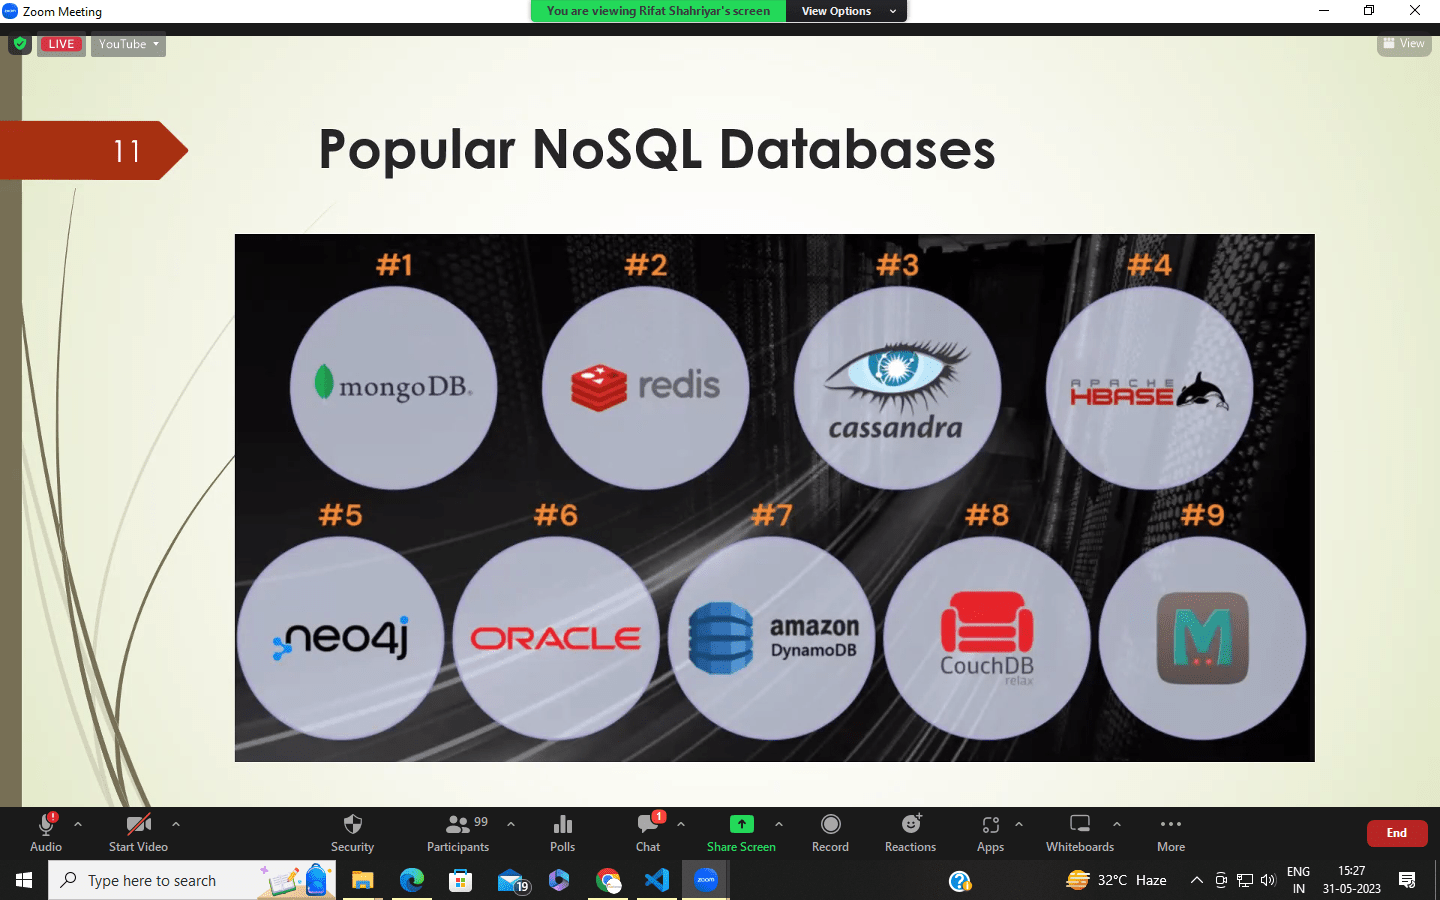The height and width of the screenshot is (900, 1440).
Task: Expand the caret beside Chat
Action: coord(681,825)
